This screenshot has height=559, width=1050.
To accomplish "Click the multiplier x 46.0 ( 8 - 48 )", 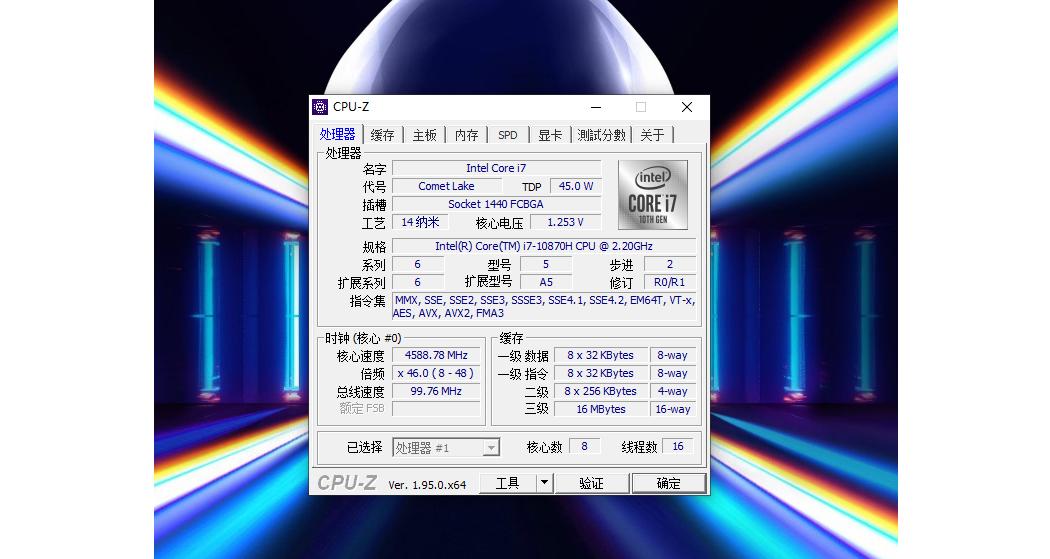I will coord(436,374).
